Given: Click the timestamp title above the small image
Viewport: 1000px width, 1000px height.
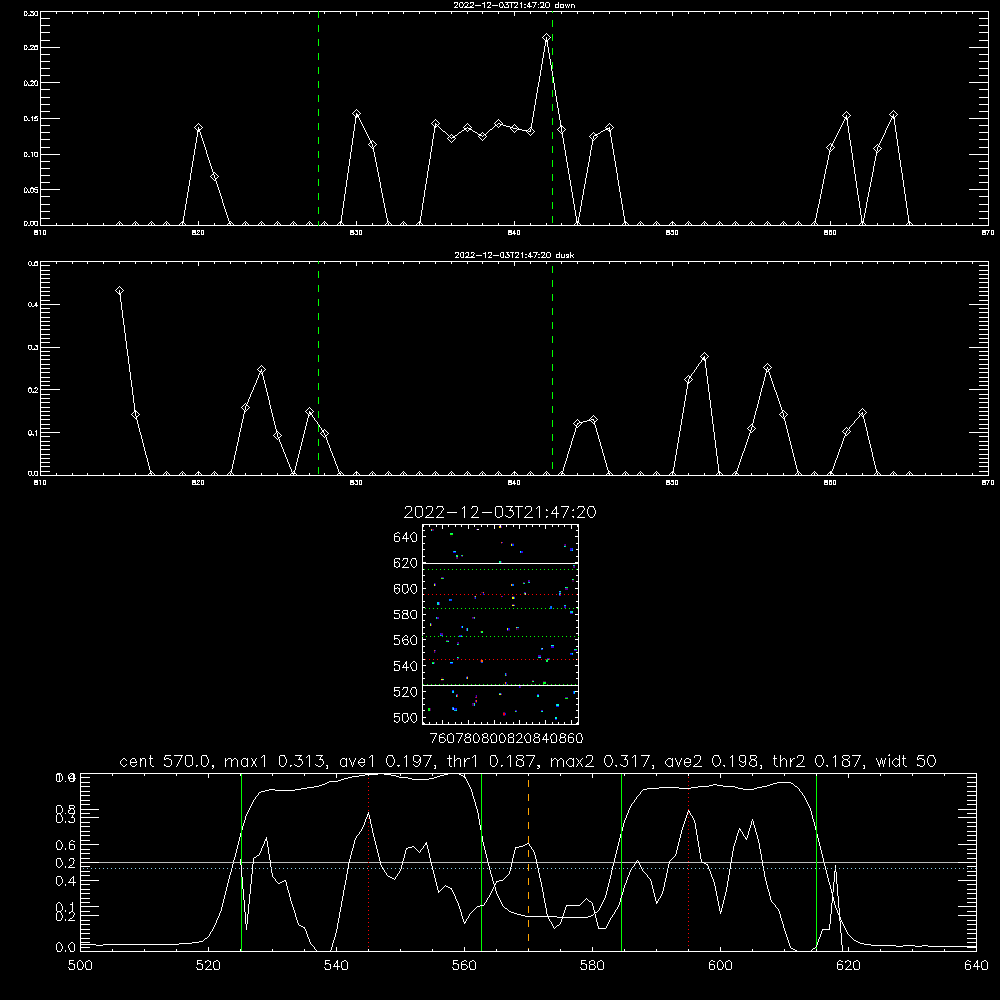Looking at the screenshot, I should click(x=500, y=512).
